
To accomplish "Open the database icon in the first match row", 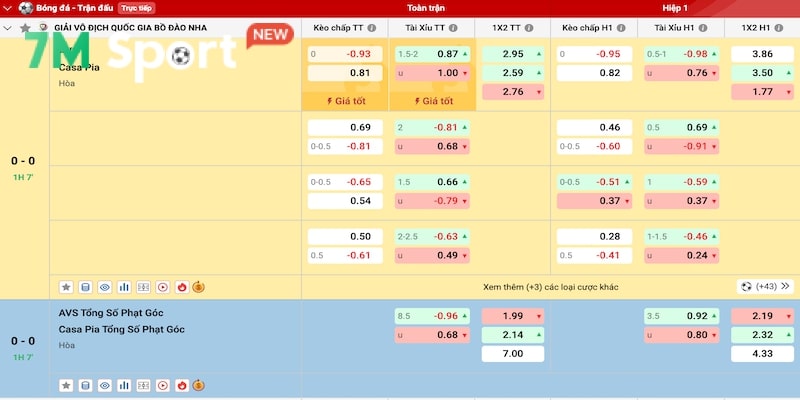I will click(x=85, y=287).
